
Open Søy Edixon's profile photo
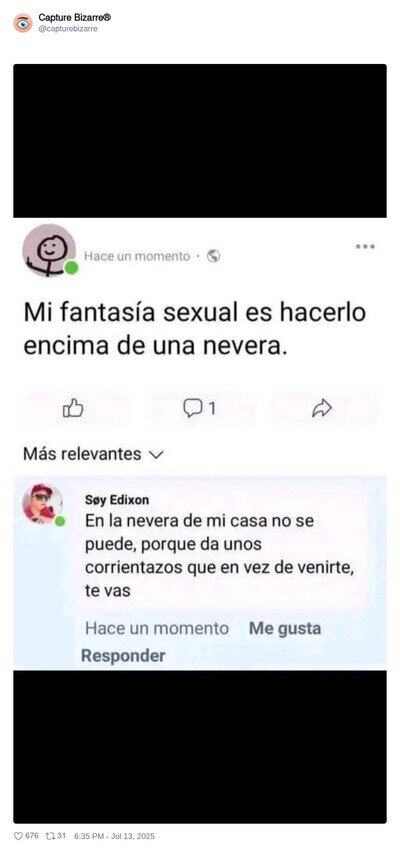click(42, 504)
